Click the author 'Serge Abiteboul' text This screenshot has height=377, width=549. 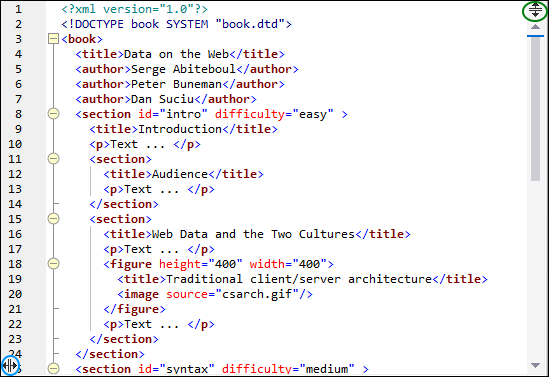coord(183,69)
